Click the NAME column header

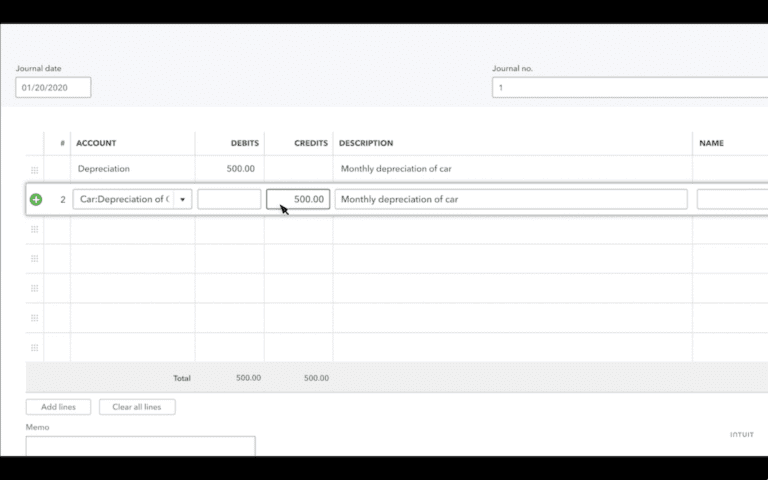(x=711, y=143)
